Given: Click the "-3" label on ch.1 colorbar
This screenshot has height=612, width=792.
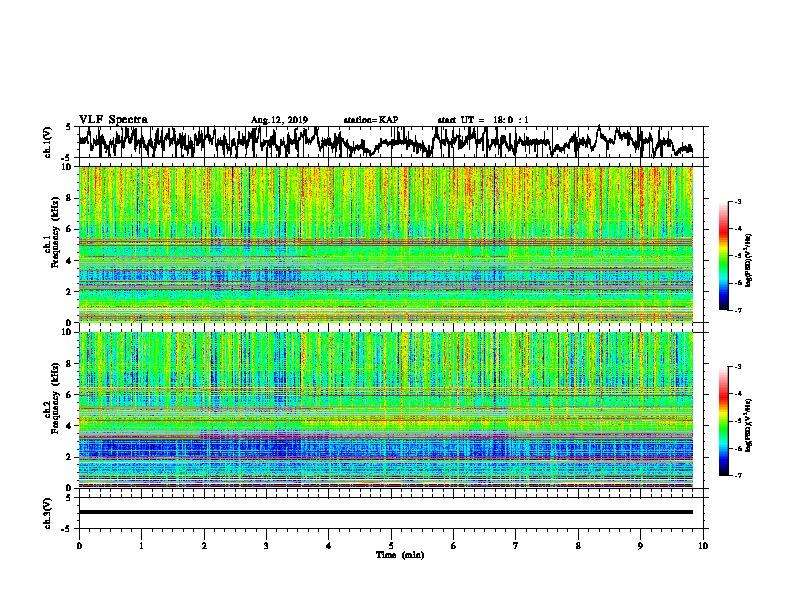Looking at the screenshot, I should (x=737, y=202).
